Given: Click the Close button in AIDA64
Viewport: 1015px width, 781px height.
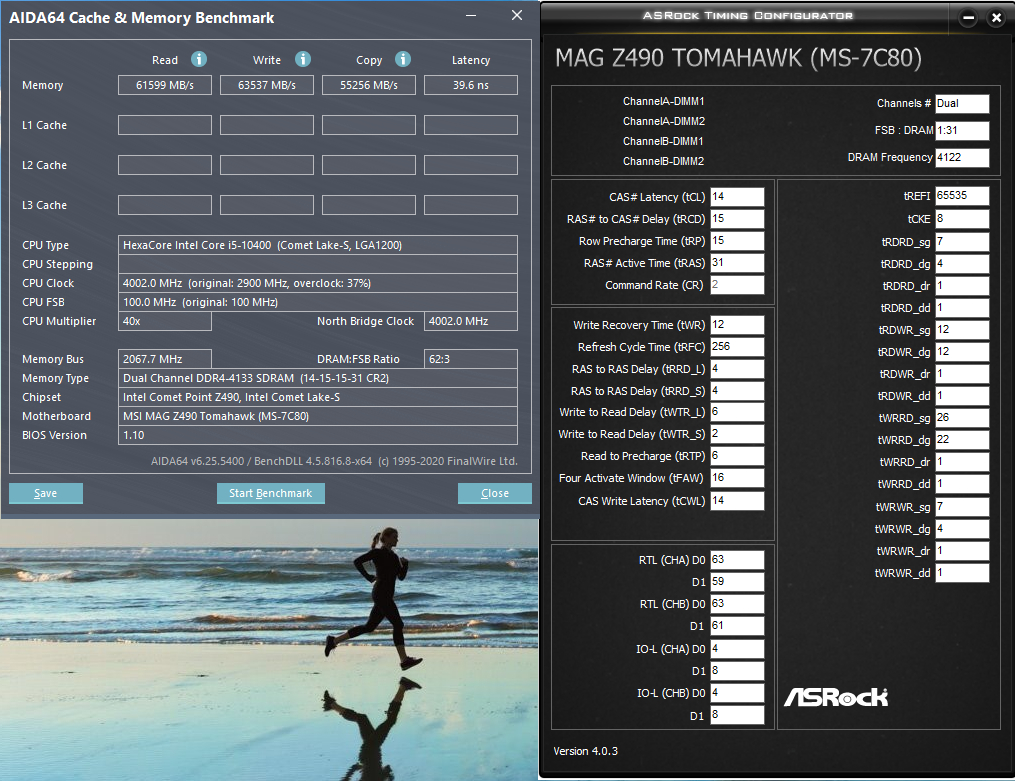Looking at the screenshot, I should 495,493.
